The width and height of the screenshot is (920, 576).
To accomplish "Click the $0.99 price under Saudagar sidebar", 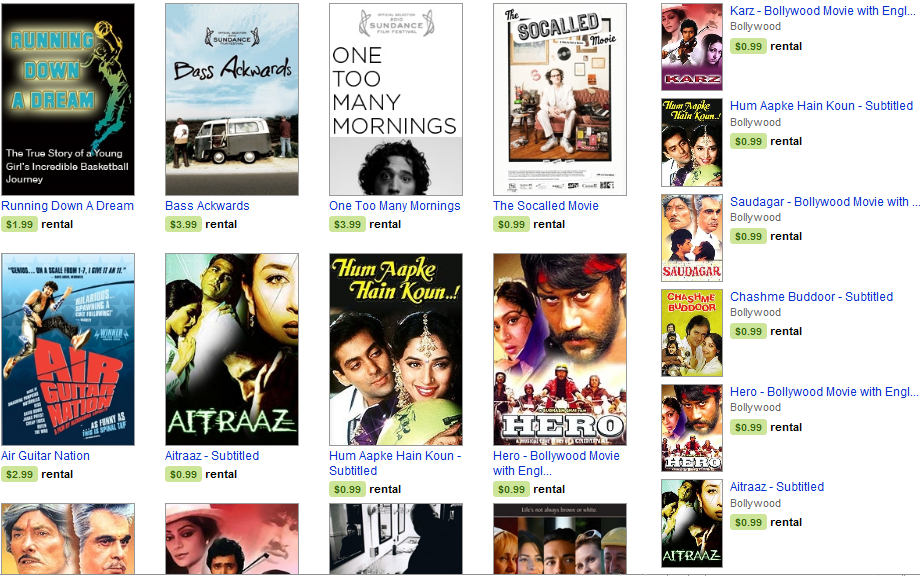I will point(748,236).
